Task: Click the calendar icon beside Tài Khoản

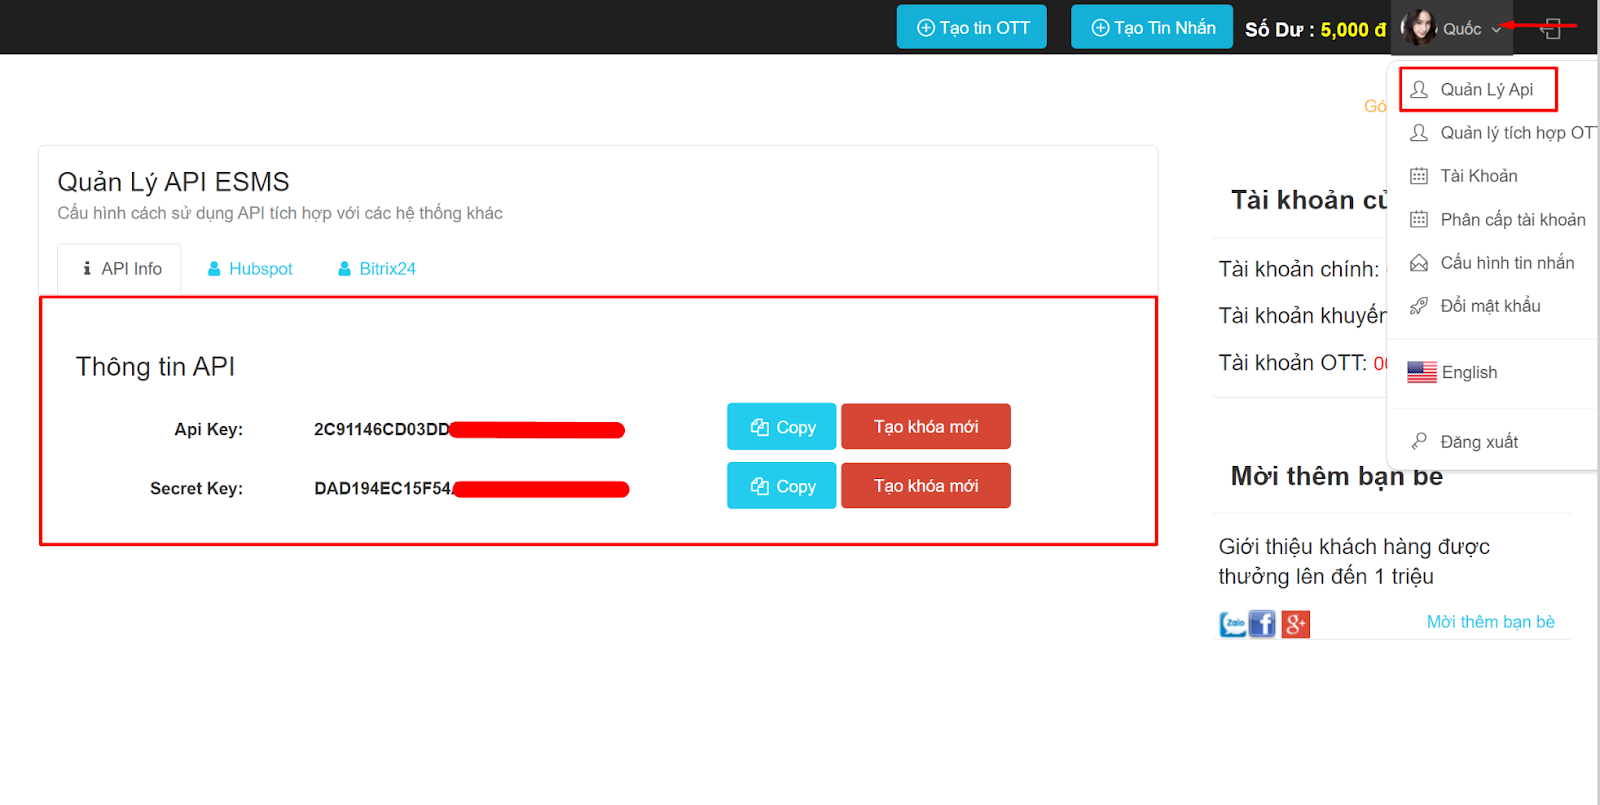Action: pyautogui.click(x=1419, y=176)
